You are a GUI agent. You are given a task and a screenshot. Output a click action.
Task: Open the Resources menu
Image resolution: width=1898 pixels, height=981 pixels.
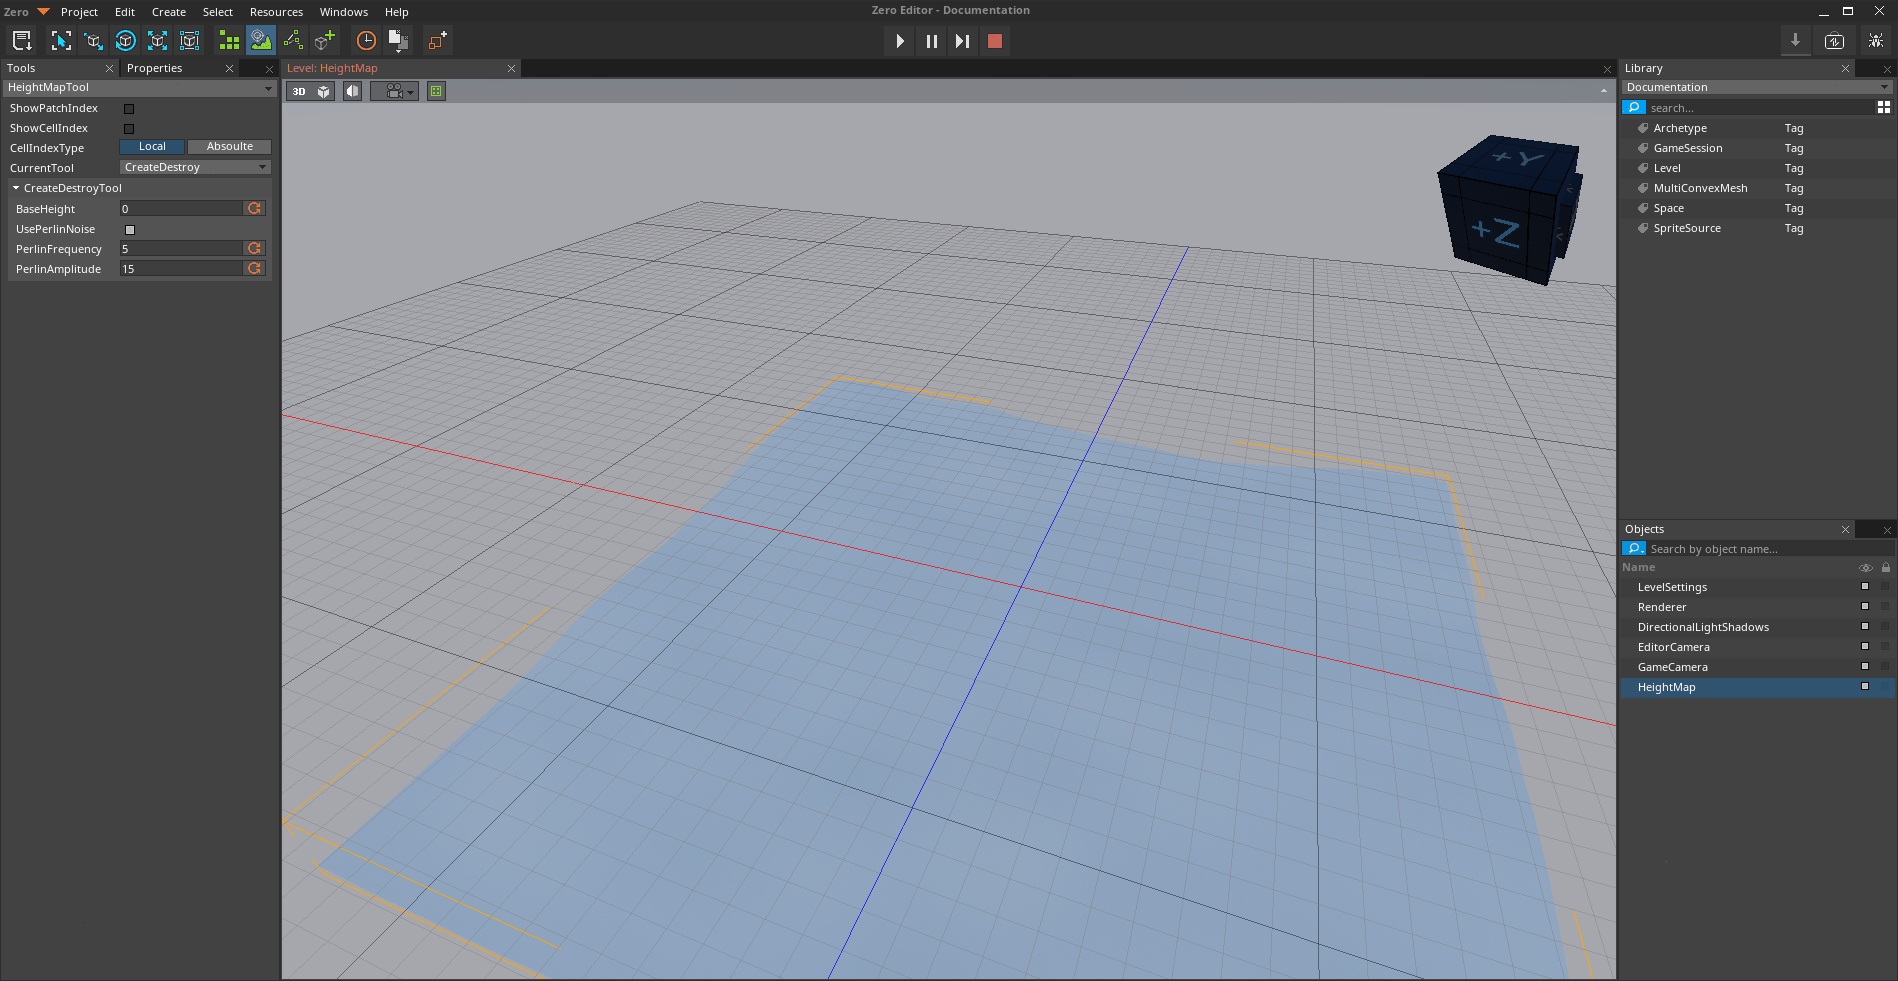click(276, 12)
